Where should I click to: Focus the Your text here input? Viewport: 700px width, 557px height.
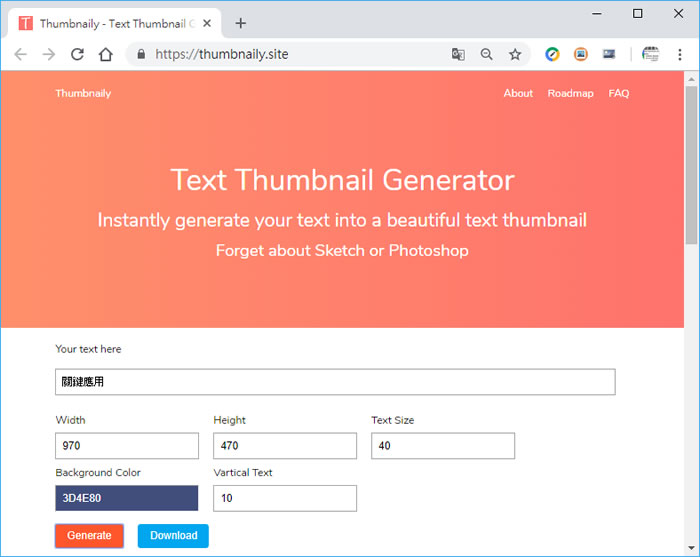pos(335,382)
